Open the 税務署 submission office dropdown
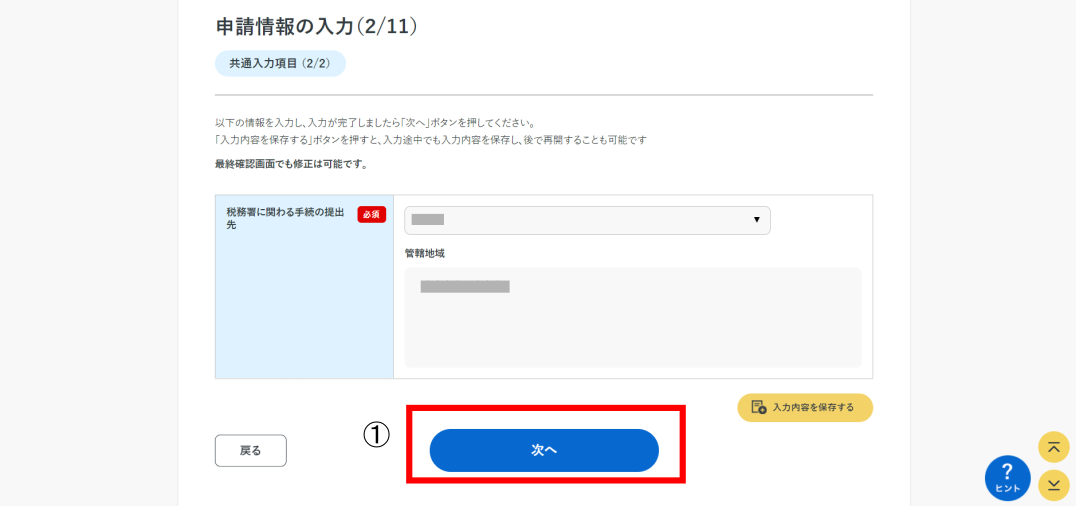 pyautogui.click(x=587, y=220)
